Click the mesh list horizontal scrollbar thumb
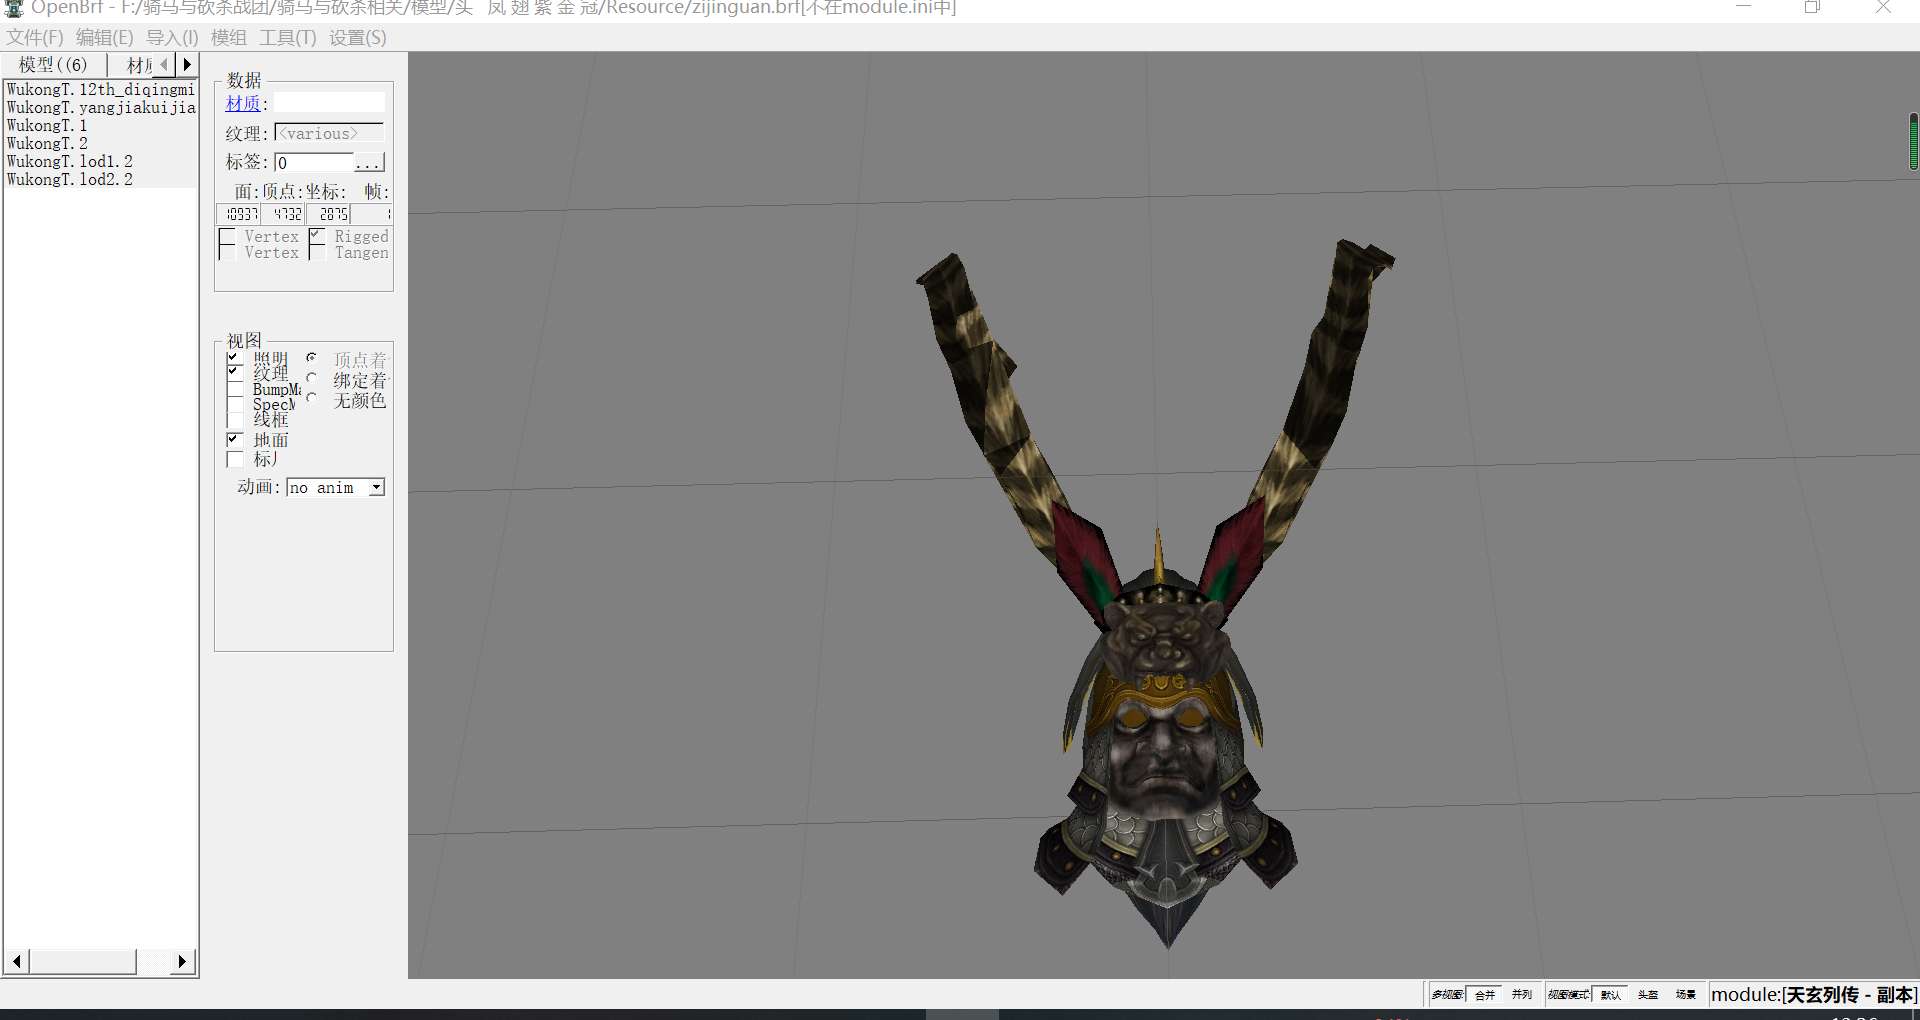The width and height of the screenshot is (1920, 1020). coord(83,962)
